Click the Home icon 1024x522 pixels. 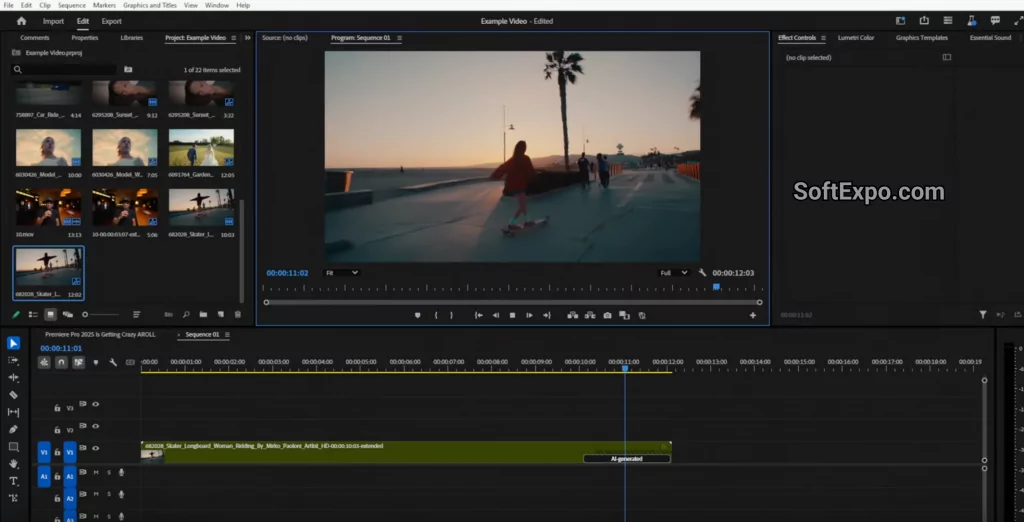pos(22,21)
